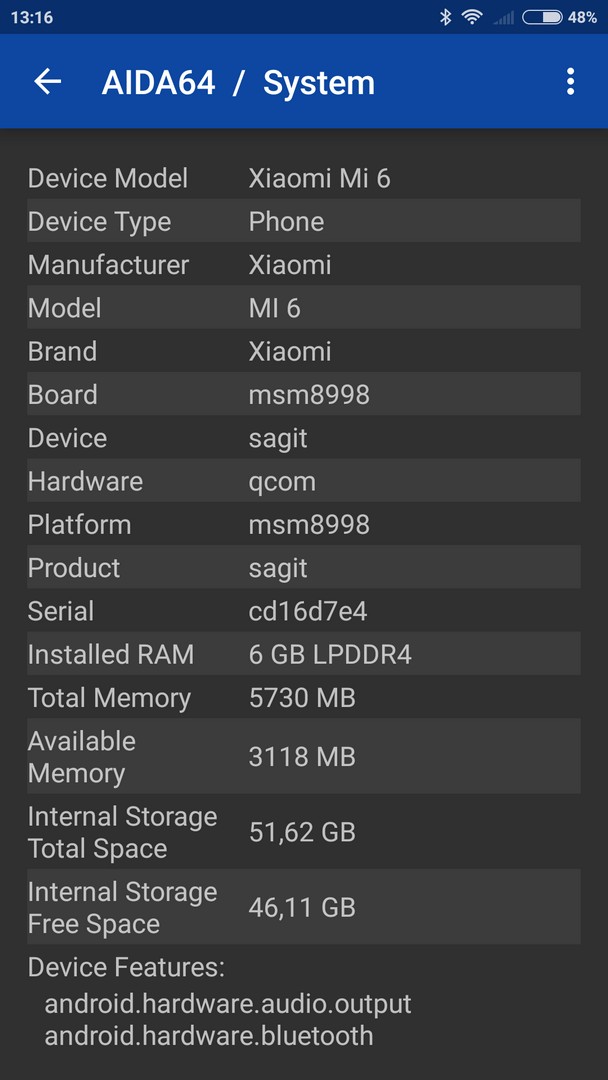
Task: Tap the Board msm8998 row
Action: point(304,394)
